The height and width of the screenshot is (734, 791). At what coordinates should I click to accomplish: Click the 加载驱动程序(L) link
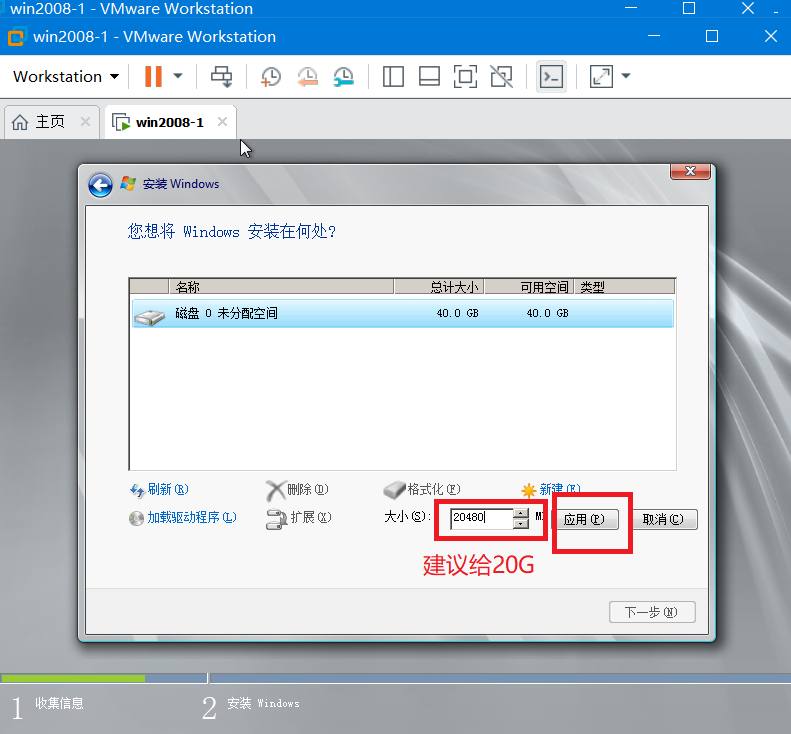coord(183,518)
